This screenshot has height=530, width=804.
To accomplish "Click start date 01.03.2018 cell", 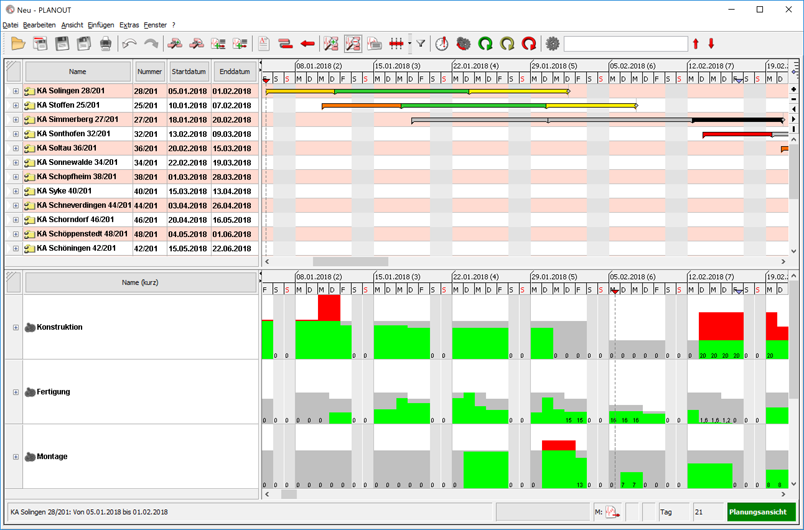I will point(188,177).
